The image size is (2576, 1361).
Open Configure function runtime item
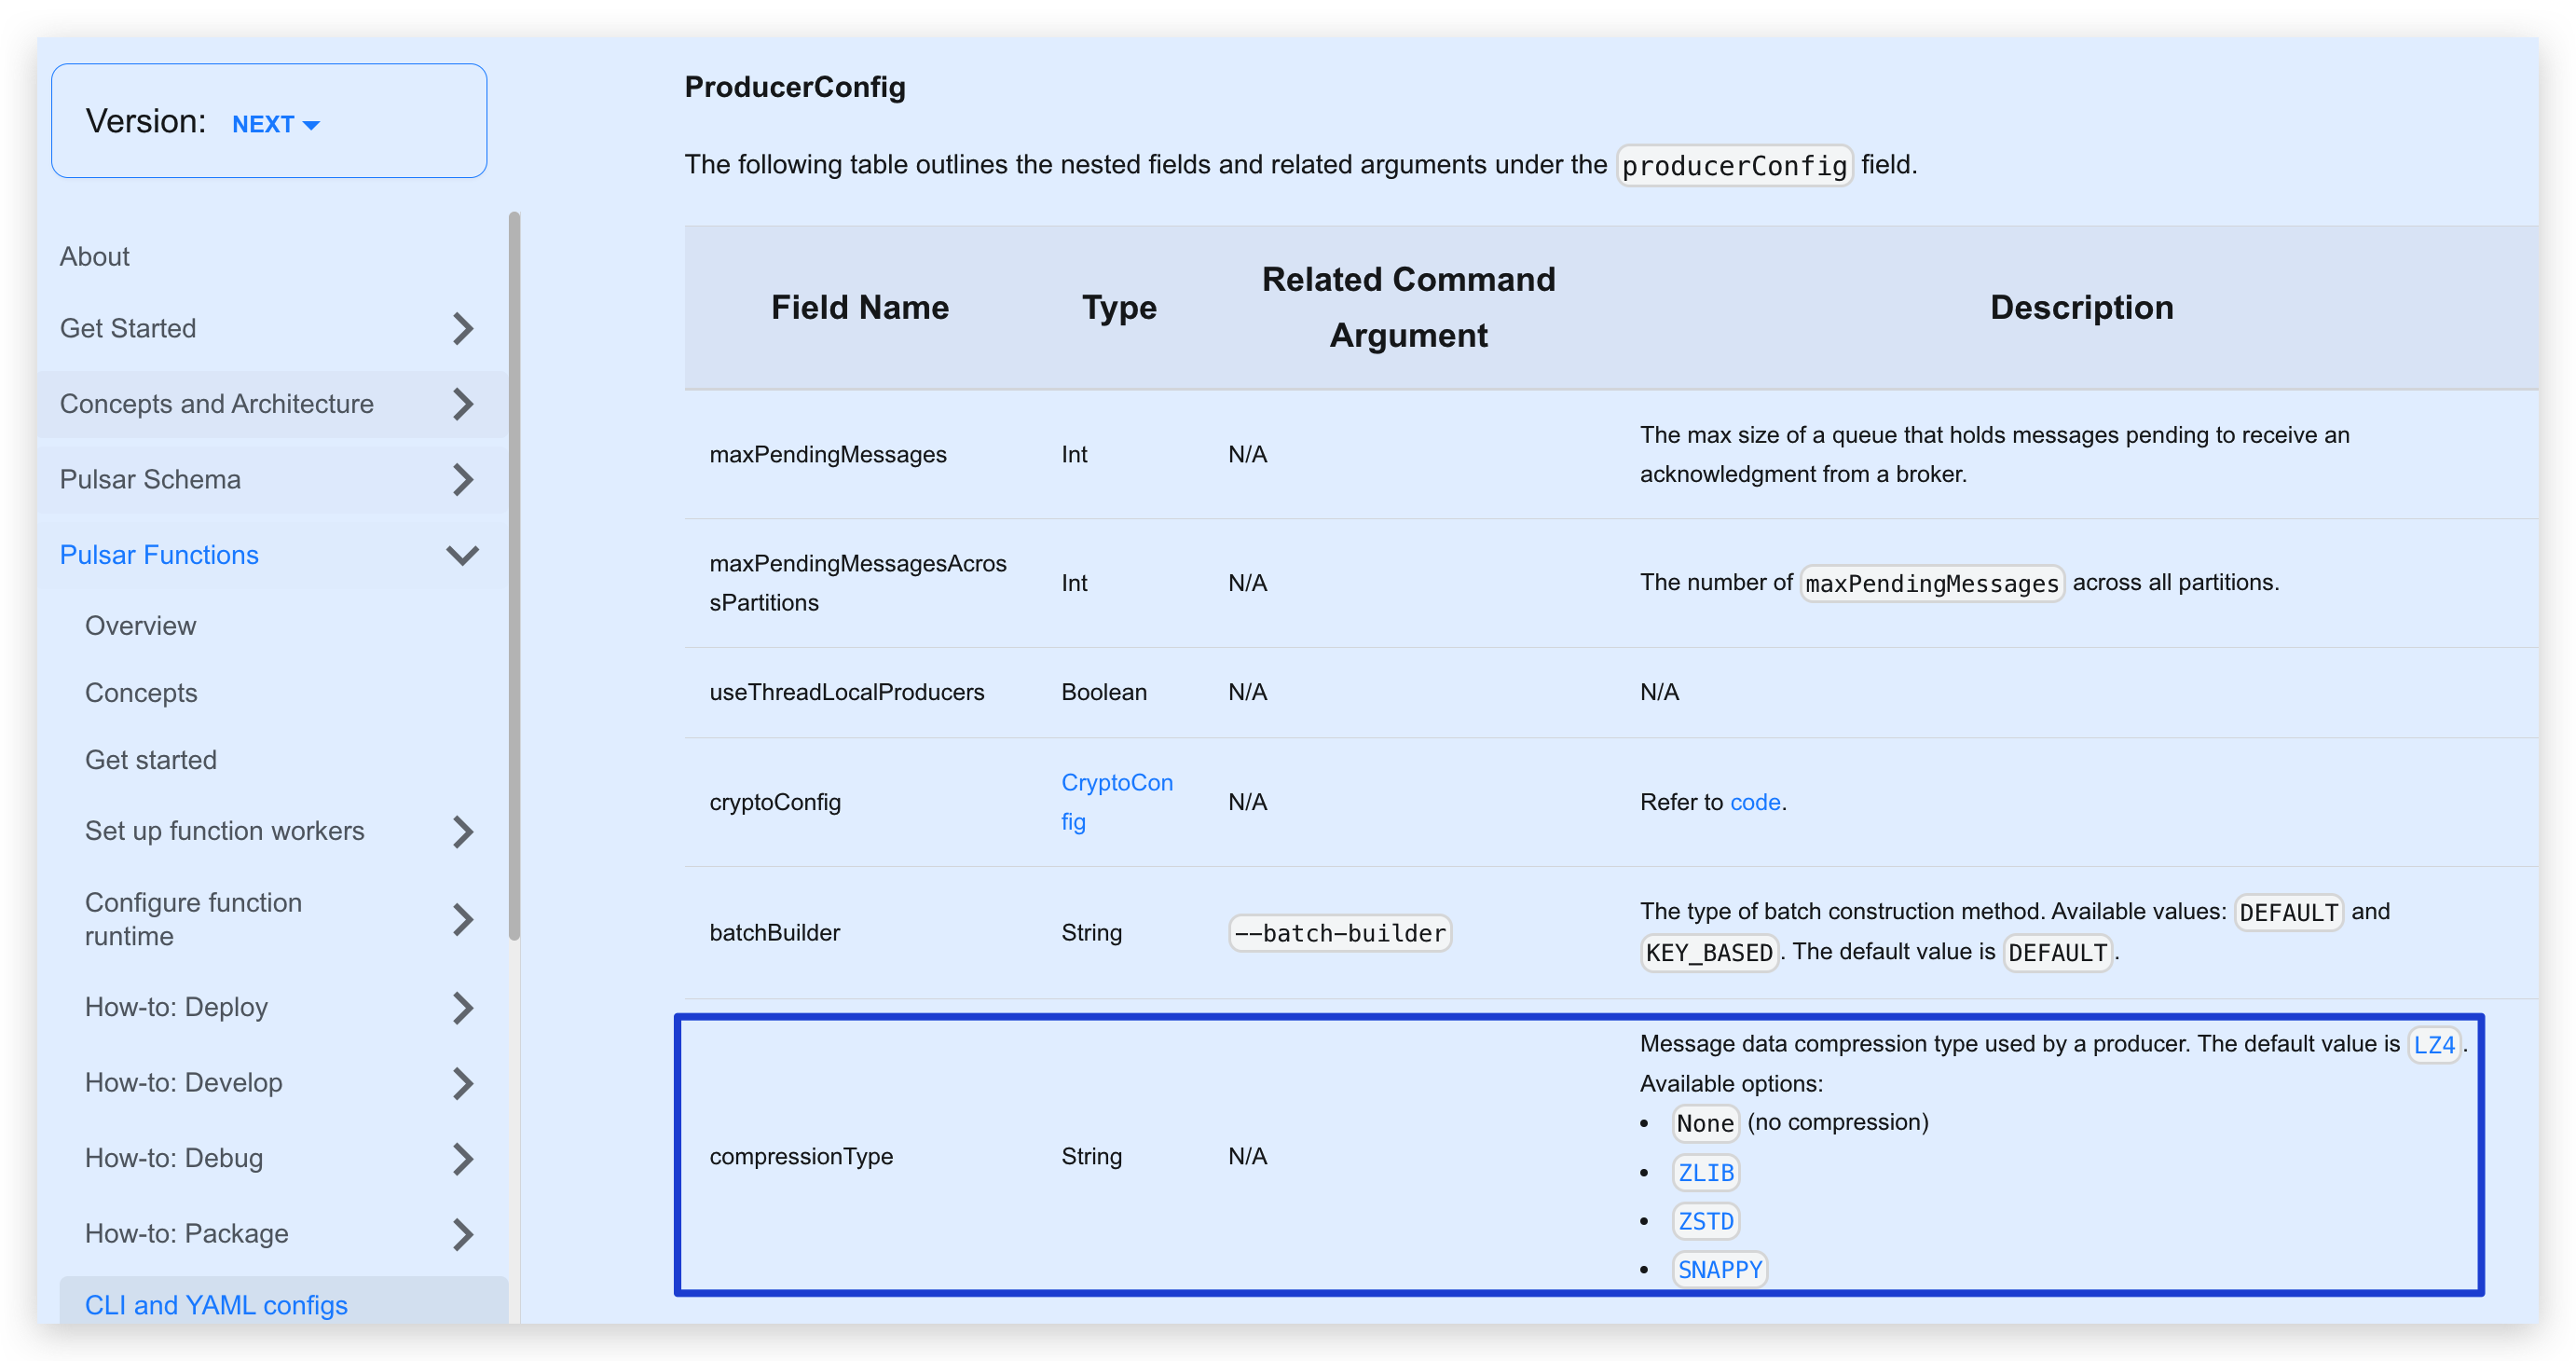[x=193, y=919]
